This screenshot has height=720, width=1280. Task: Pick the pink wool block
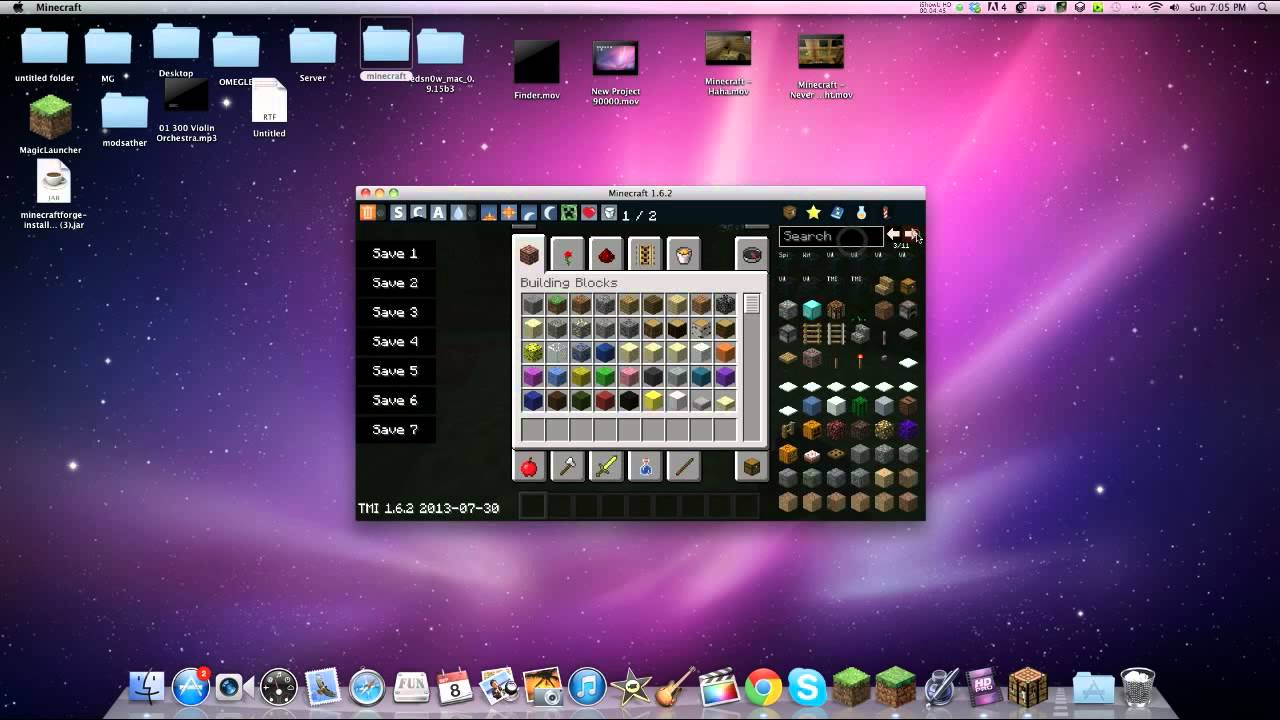(629, 376)
